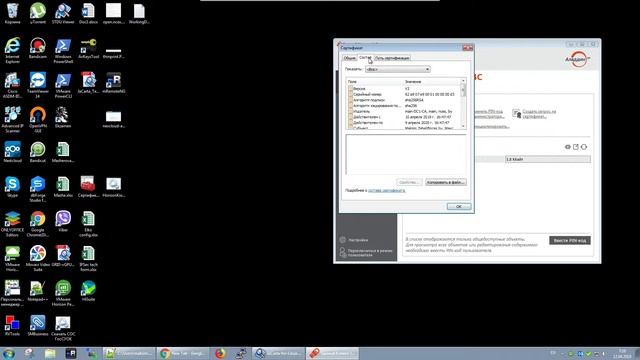Click the field value details text box
The width and height of the screenshot is (640, 360).
coord(406,154)
